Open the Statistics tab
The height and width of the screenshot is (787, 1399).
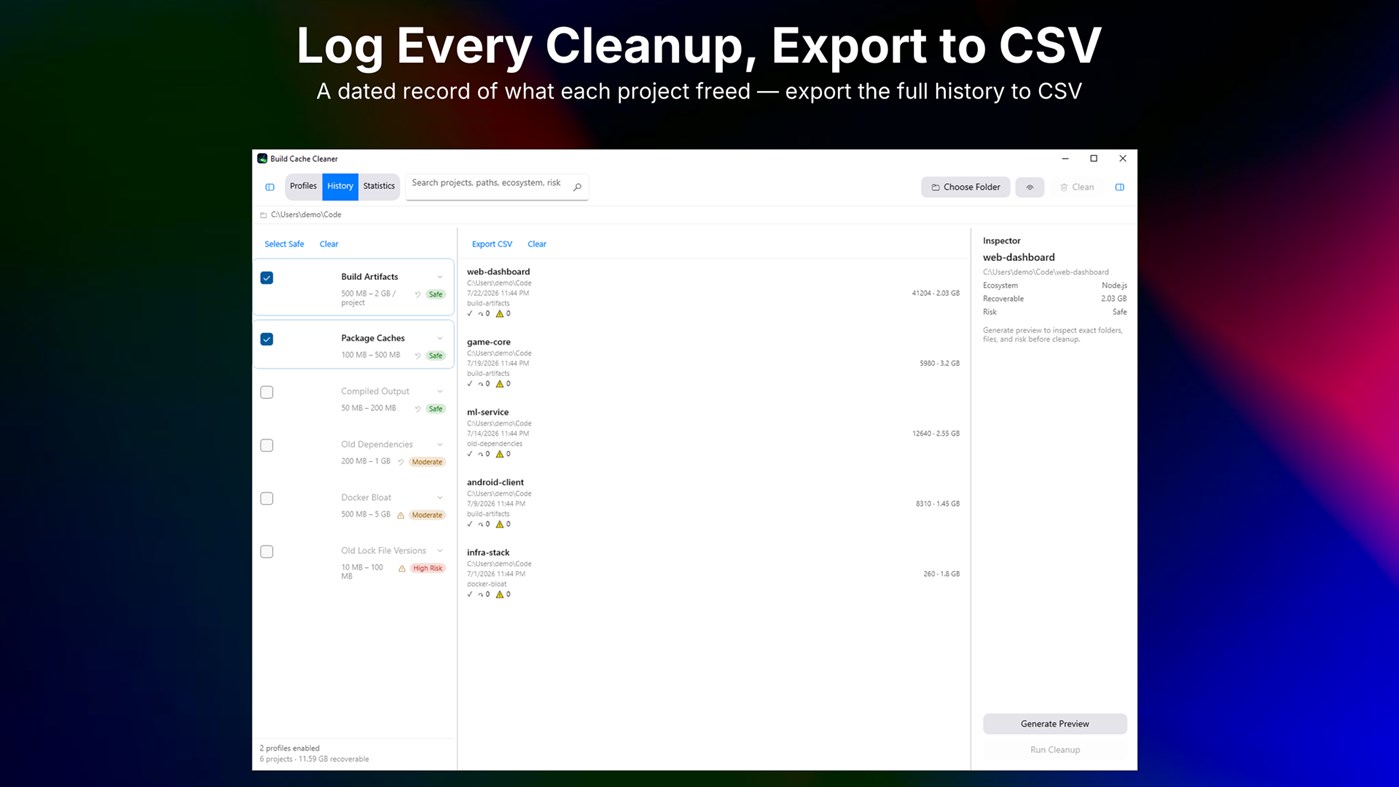[379, 186]
